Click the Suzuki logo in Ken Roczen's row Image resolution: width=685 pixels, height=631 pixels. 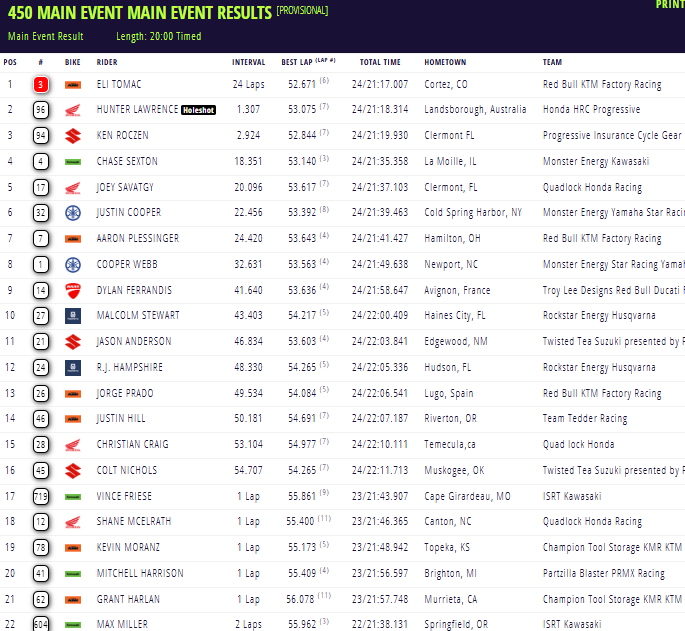73,136
